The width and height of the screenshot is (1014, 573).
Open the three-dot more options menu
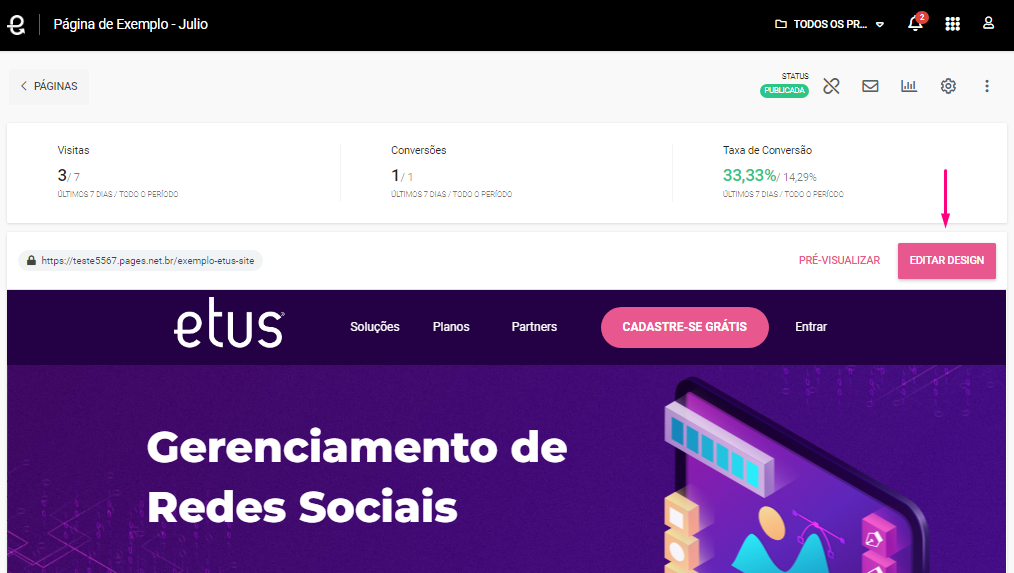coord(987,86)
